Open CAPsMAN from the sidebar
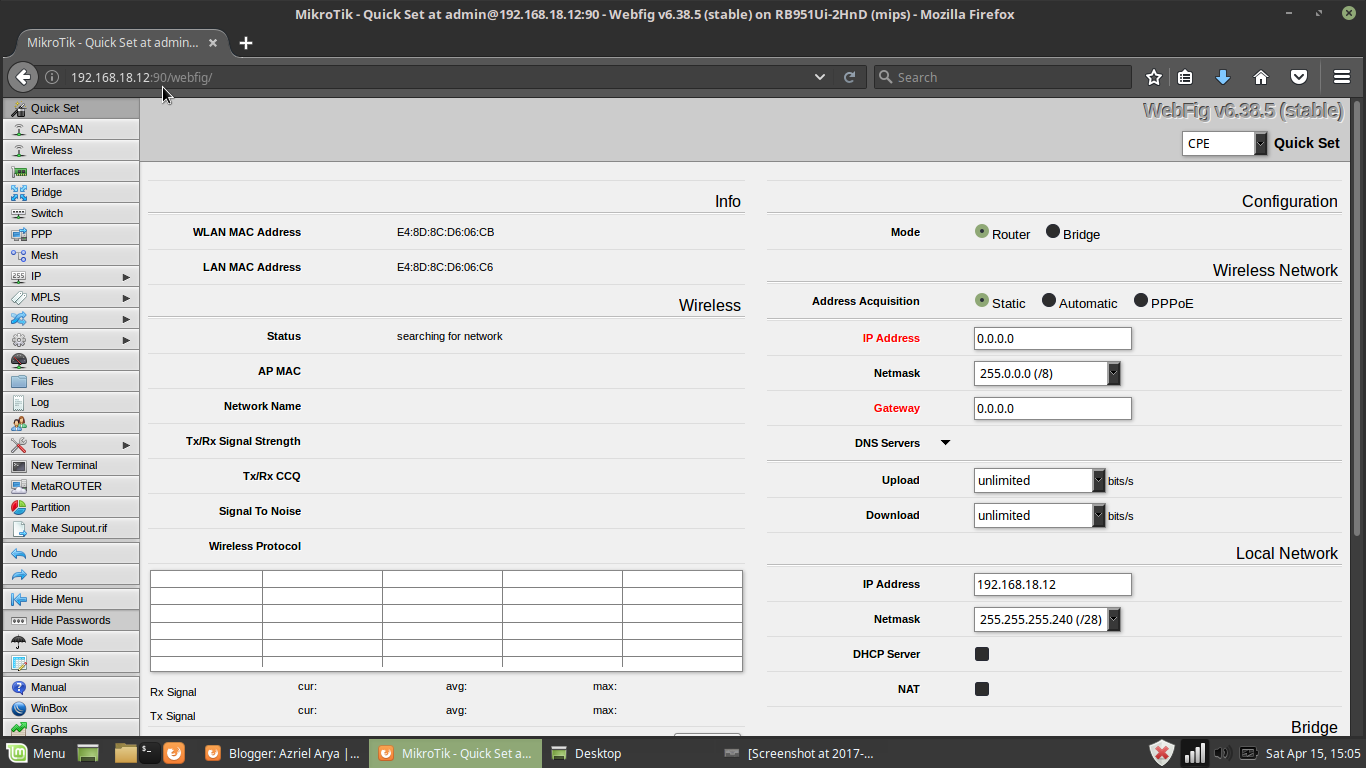The image size is (1366, 768). (70, 129)
